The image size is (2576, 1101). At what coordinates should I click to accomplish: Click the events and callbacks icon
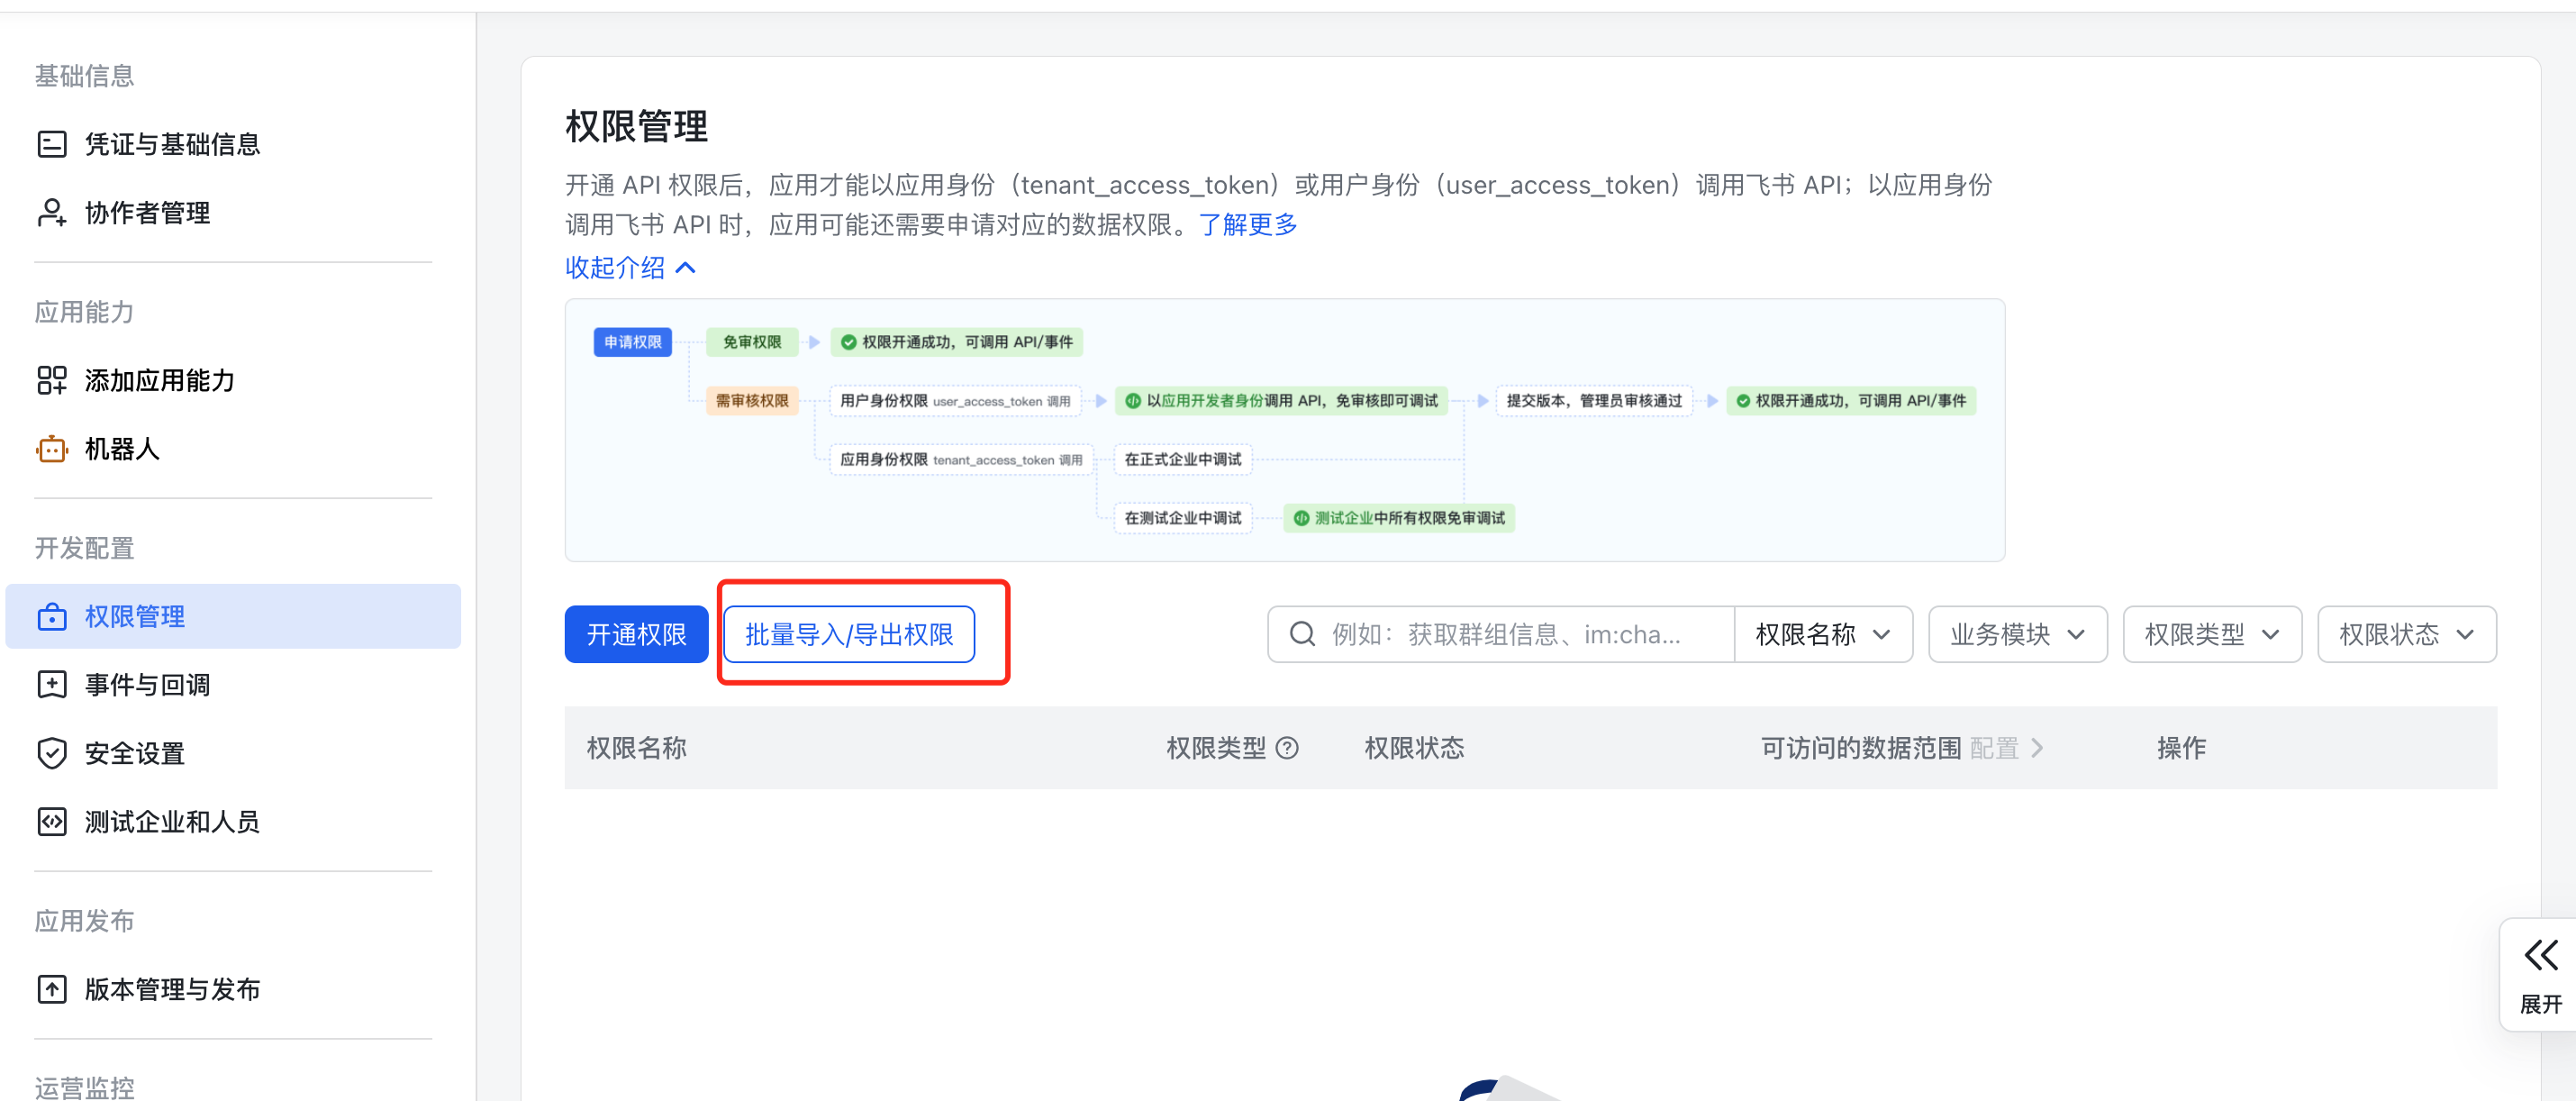click(x=52, y=685)
